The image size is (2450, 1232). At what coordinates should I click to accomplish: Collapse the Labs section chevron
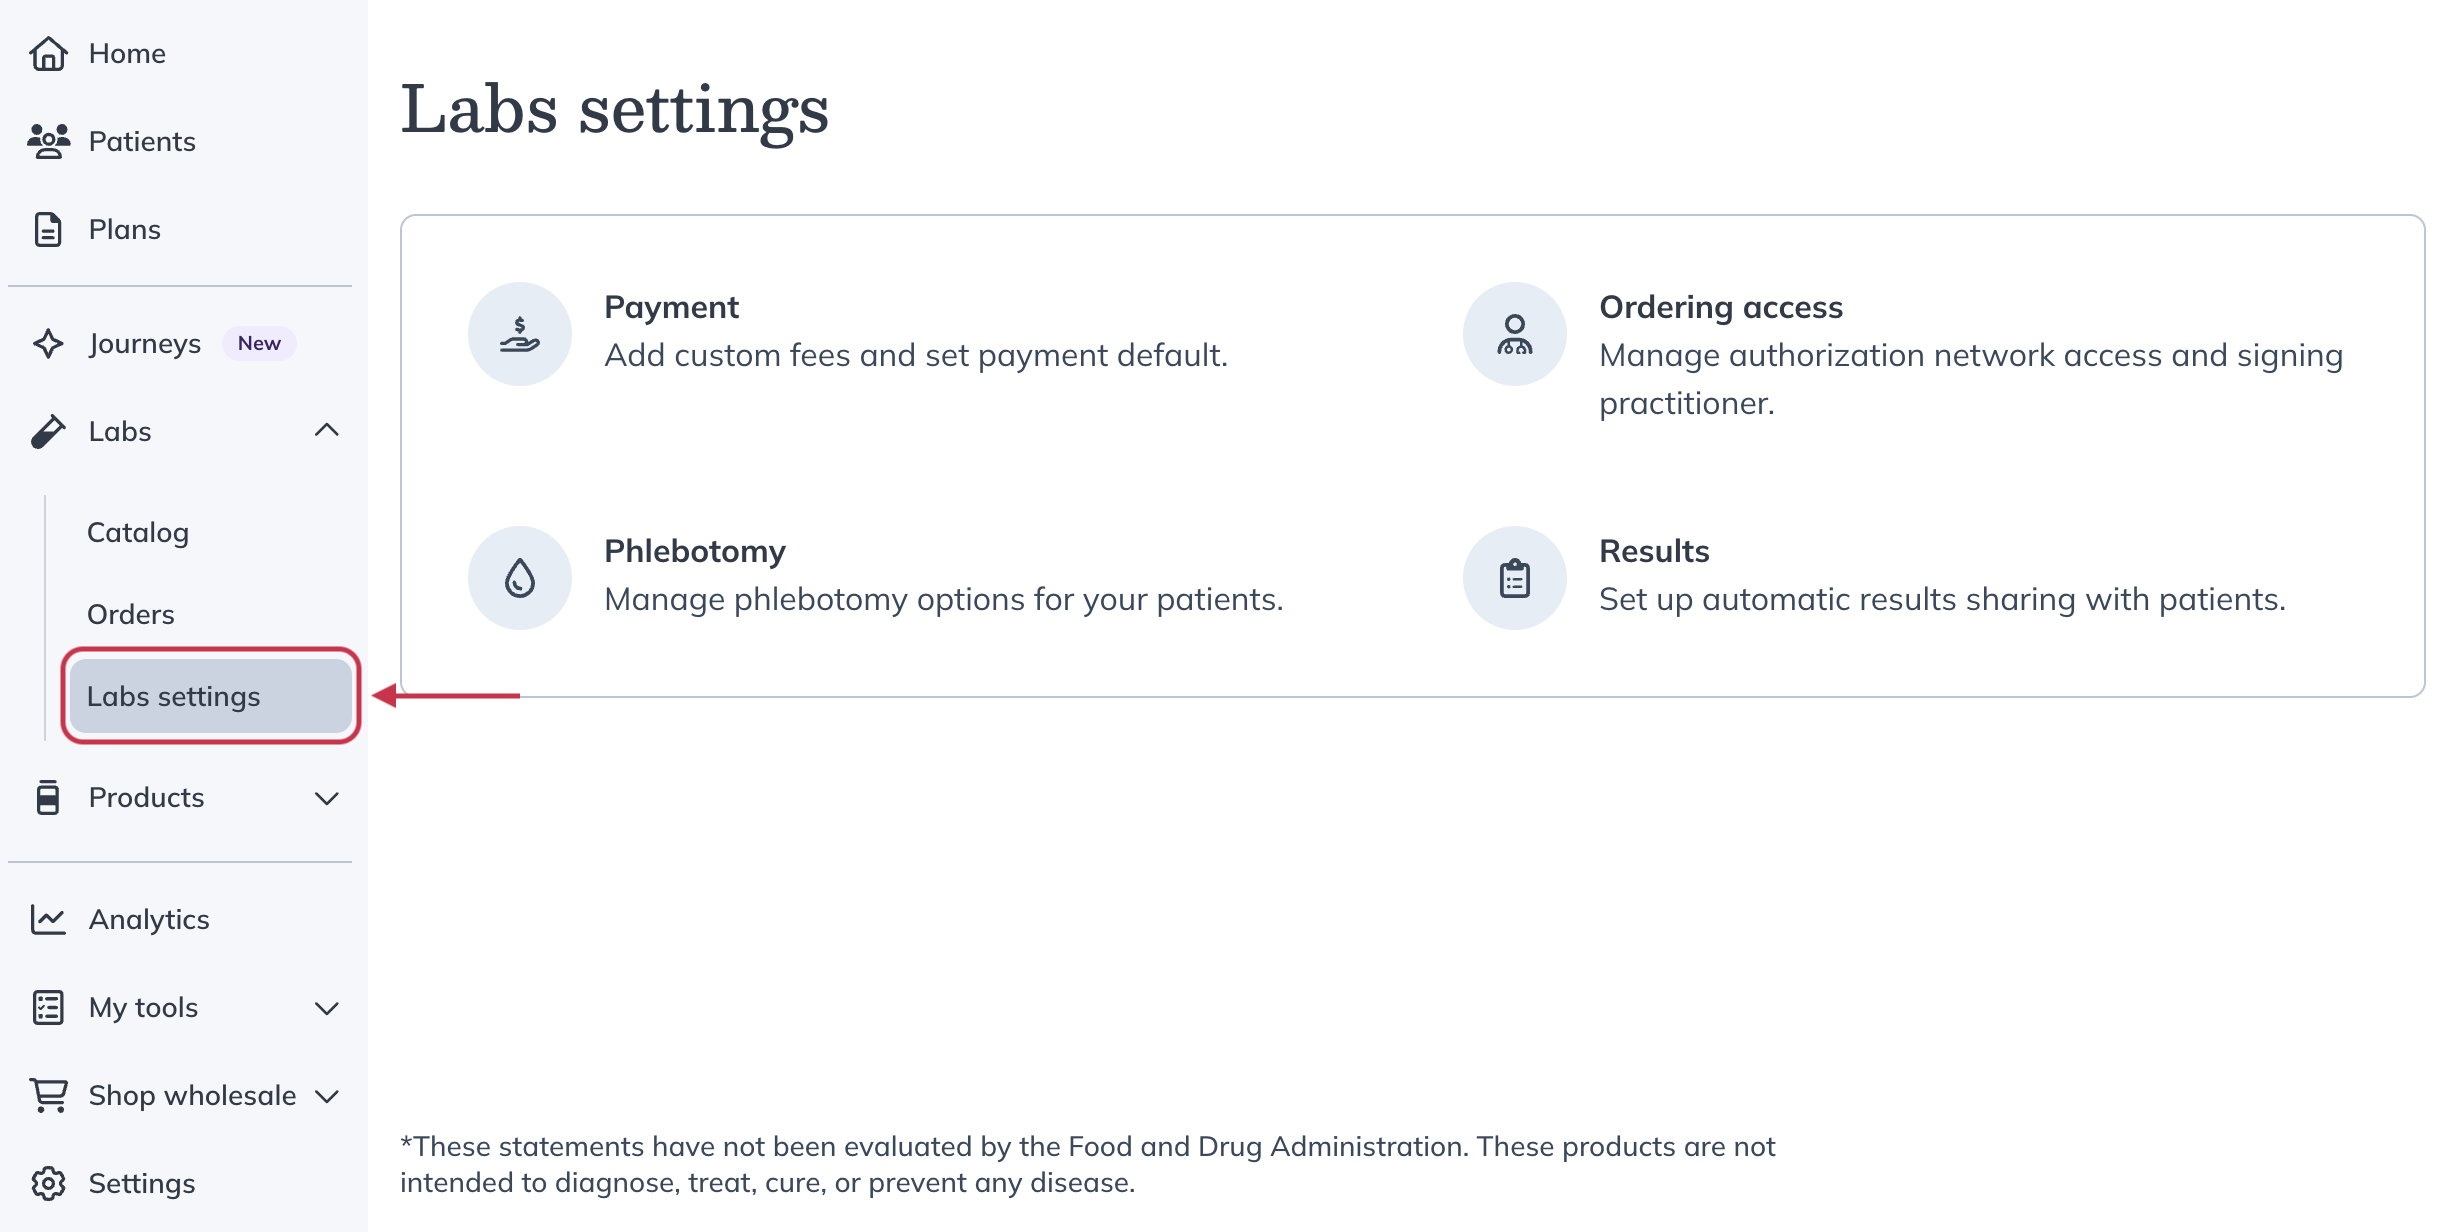[327, 431]
